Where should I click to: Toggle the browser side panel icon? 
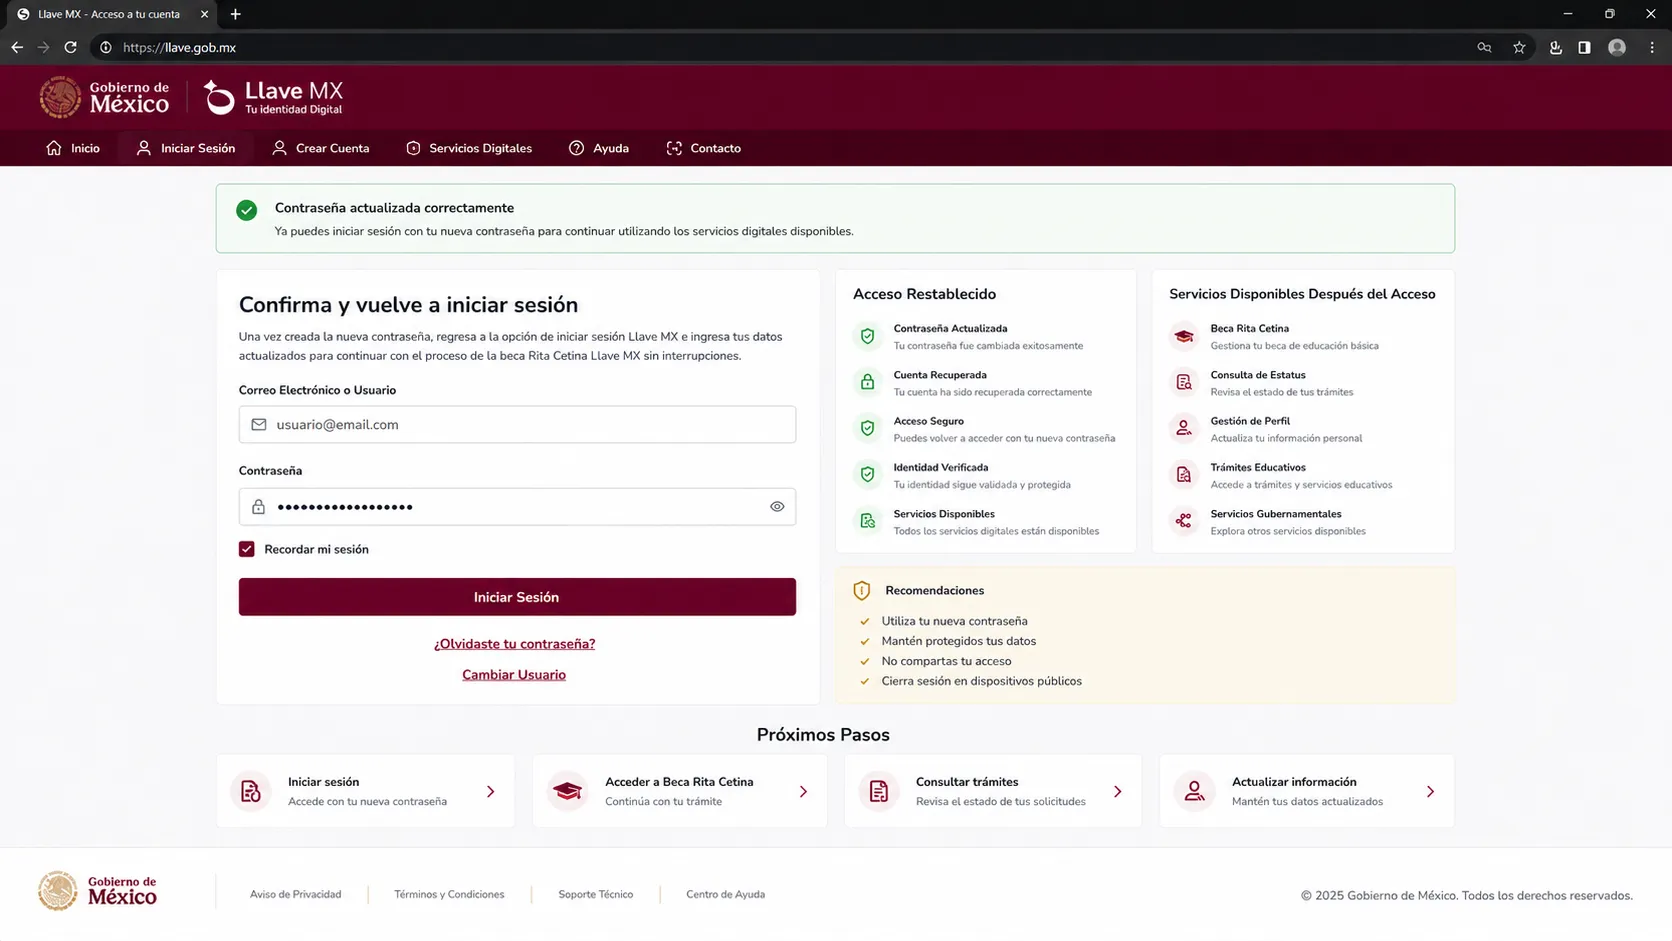point(1584,47)
